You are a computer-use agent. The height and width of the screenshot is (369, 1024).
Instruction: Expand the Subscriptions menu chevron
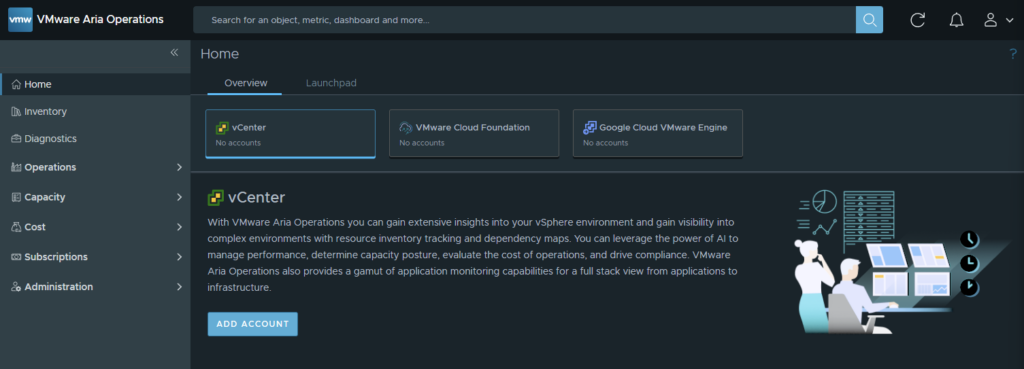(x=180, y=257)
